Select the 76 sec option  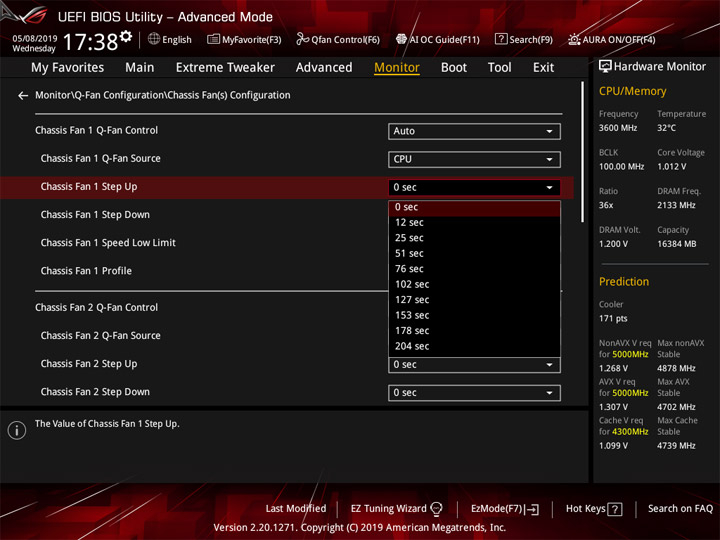pos(474,269)
